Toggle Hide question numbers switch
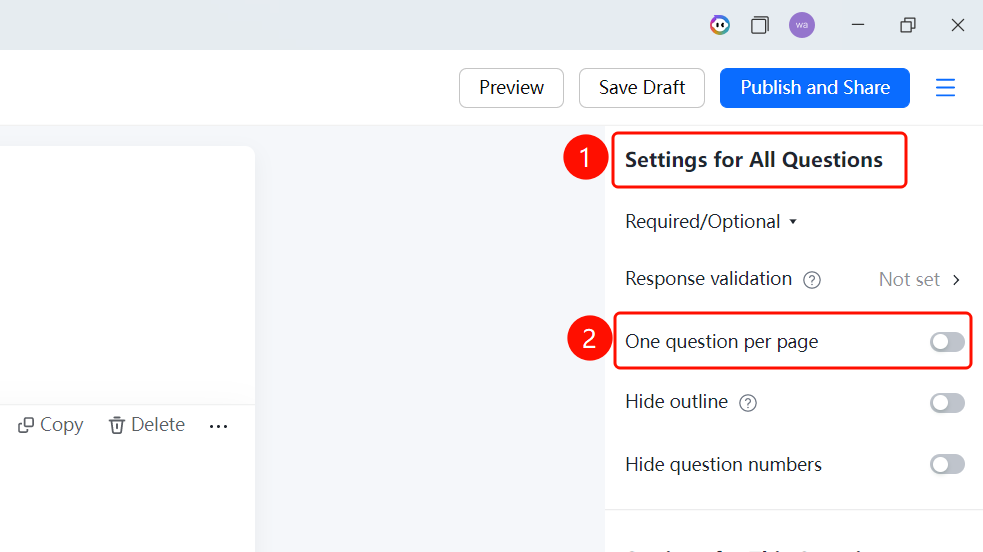 pos(947,464)
